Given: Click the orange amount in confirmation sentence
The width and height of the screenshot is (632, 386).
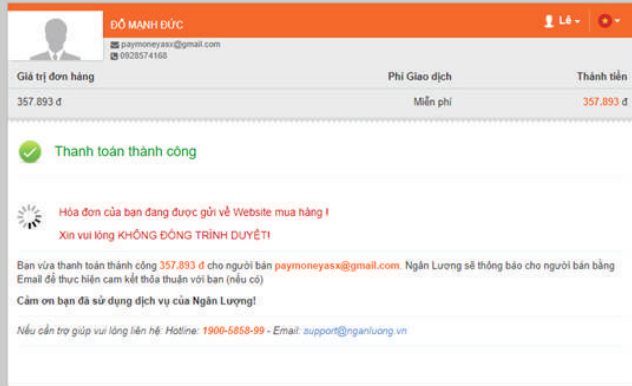Looking at the screenshot, I should click(x=182, y=266).
